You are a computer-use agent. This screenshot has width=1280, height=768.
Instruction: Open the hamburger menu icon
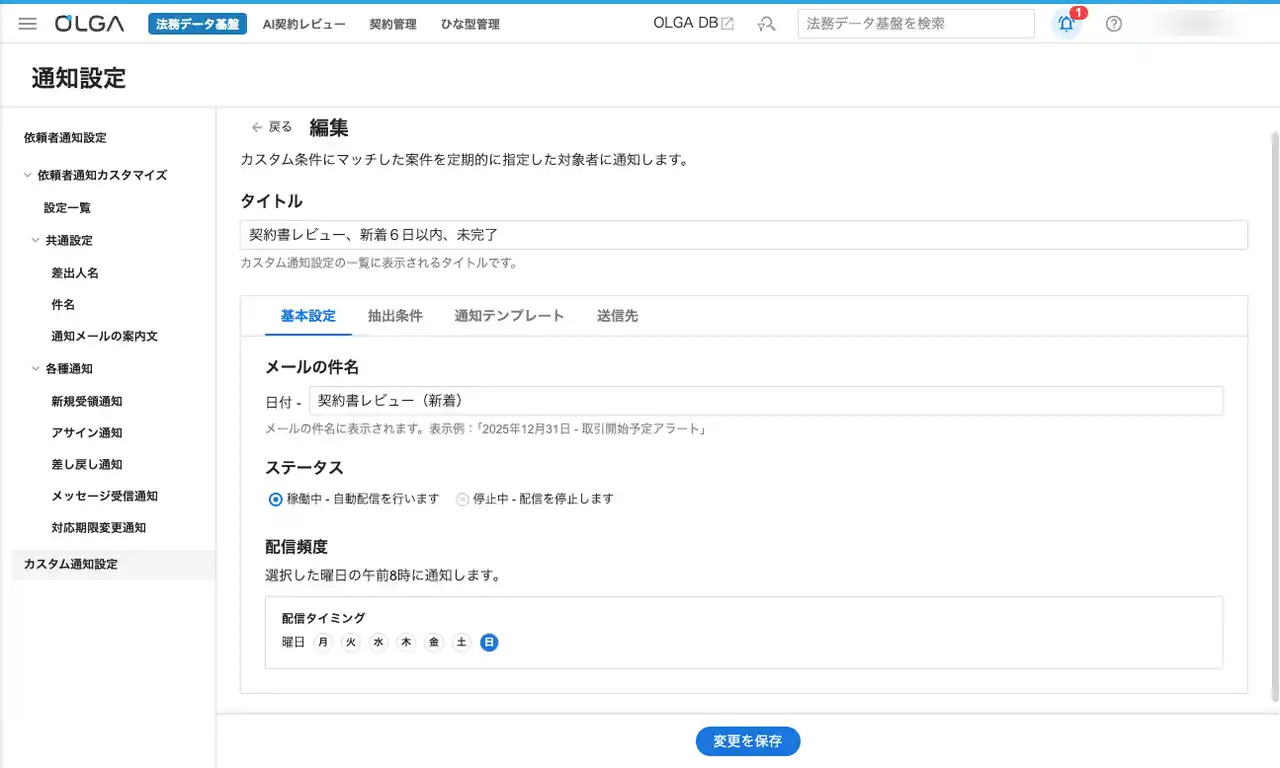(x=28, y=24)
